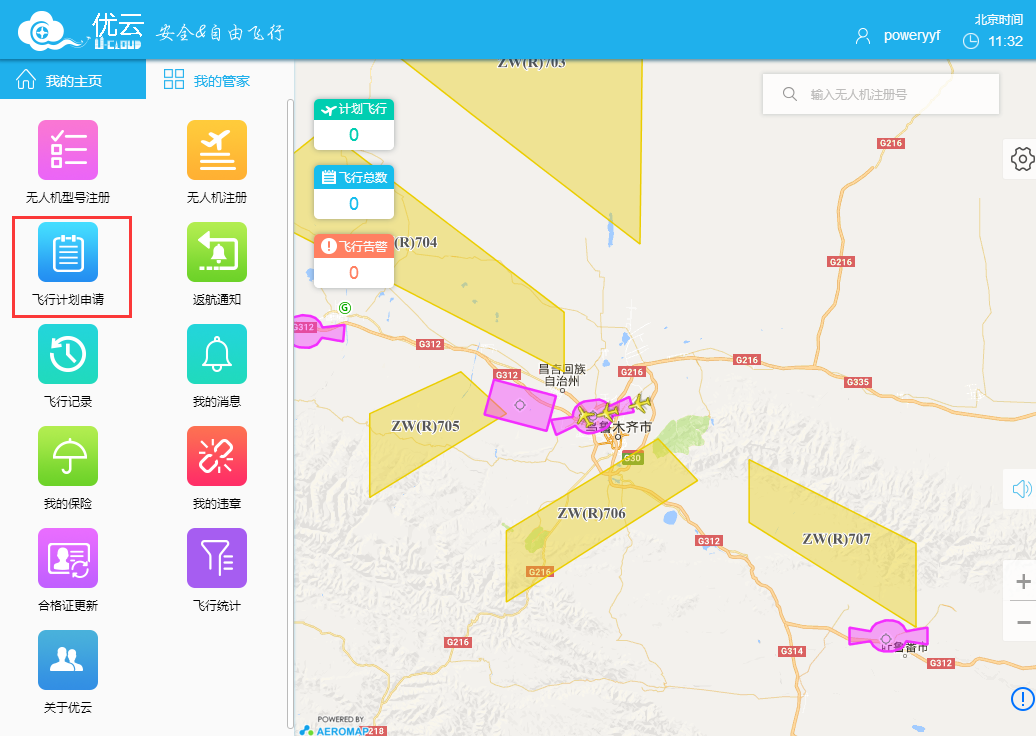Click the clock icon beside 11:32
Image resolution: width=1036 pixels, height=736 pixels.
coord(971,41)
